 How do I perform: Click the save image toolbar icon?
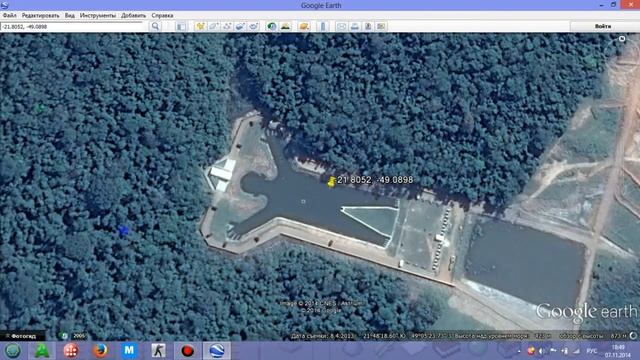pos(368,27)
